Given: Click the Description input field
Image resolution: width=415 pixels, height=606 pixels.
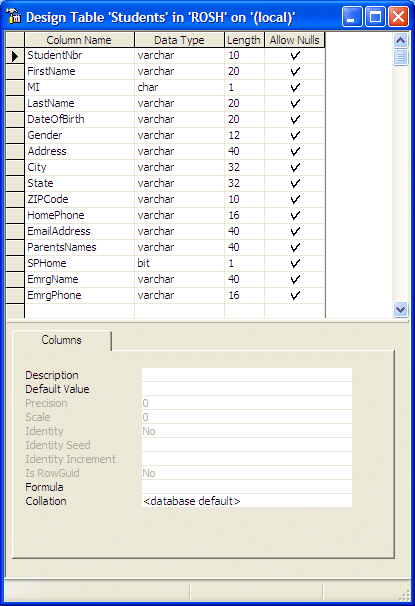Looking at the screenshot, I should pyautogui.click(x=247, y=375).
